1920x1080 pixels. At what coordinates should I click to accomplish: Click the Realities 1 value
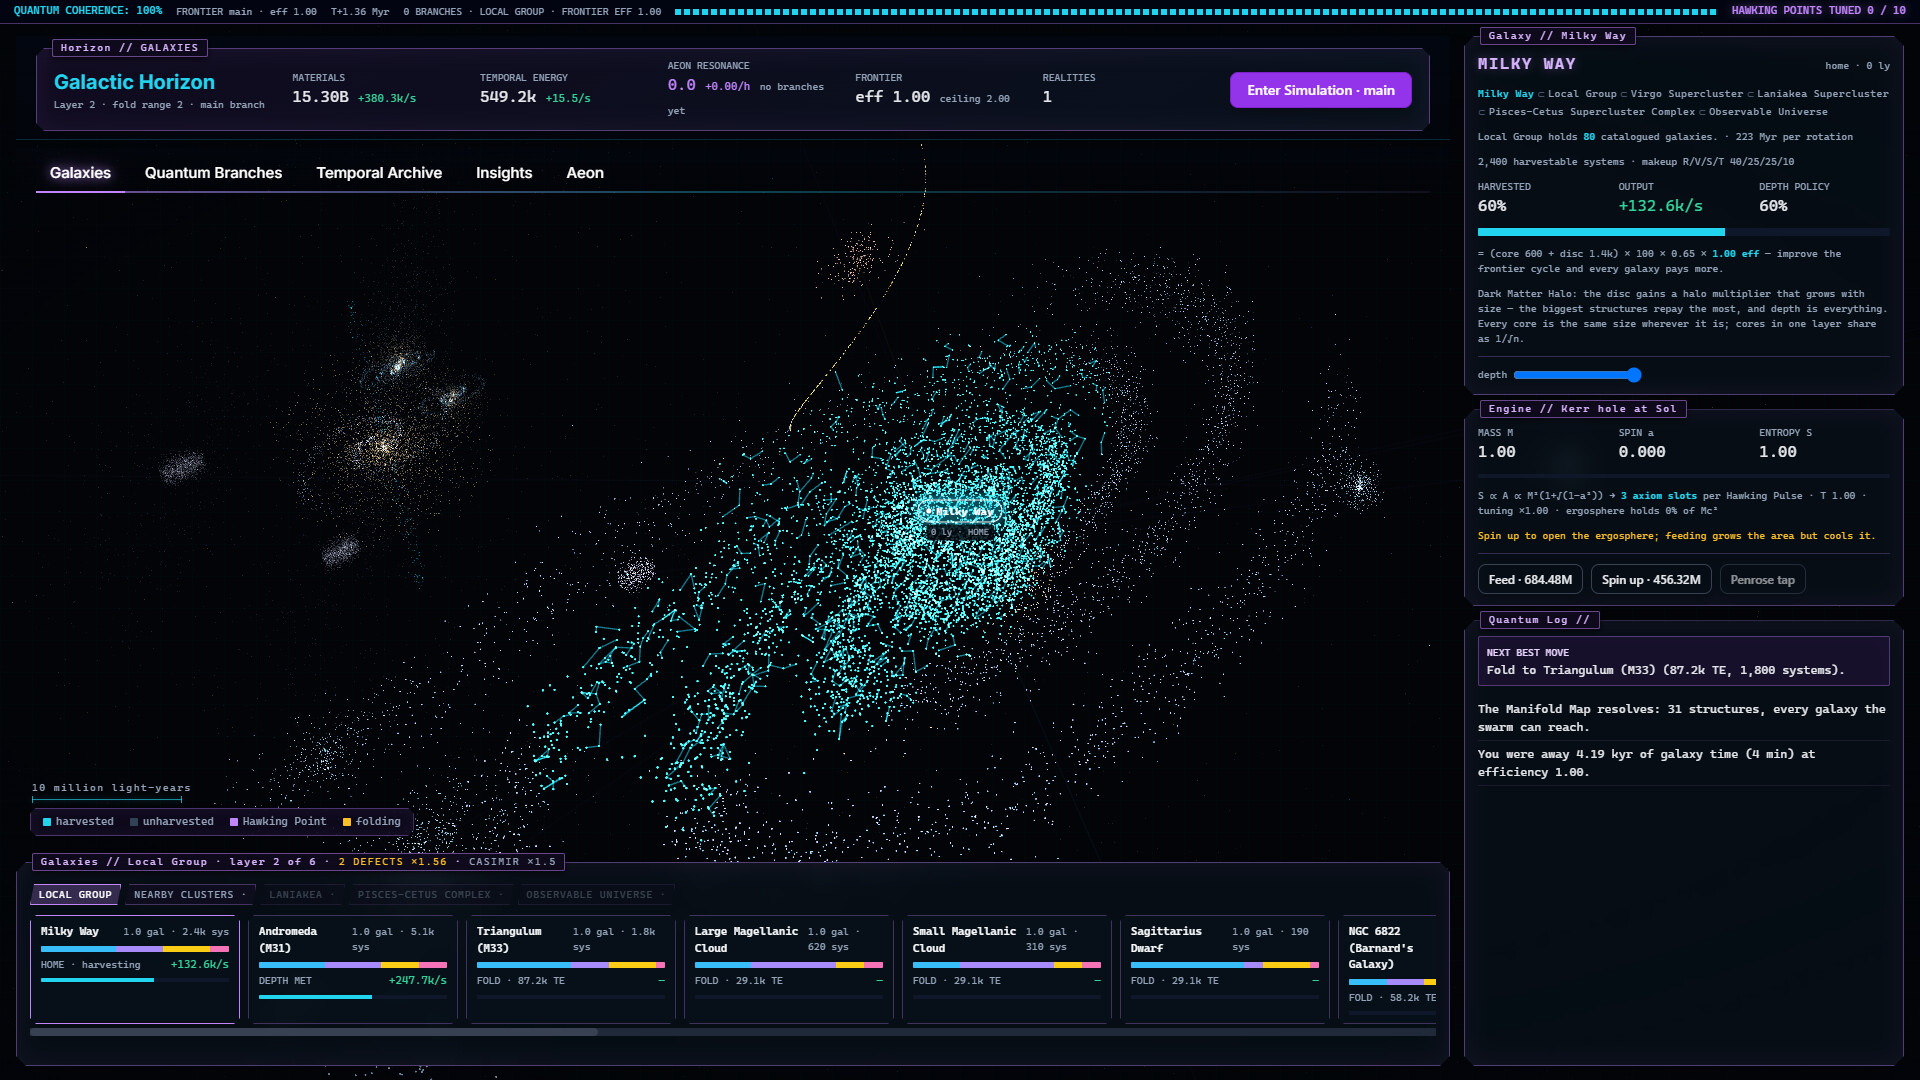(1047, 97)
